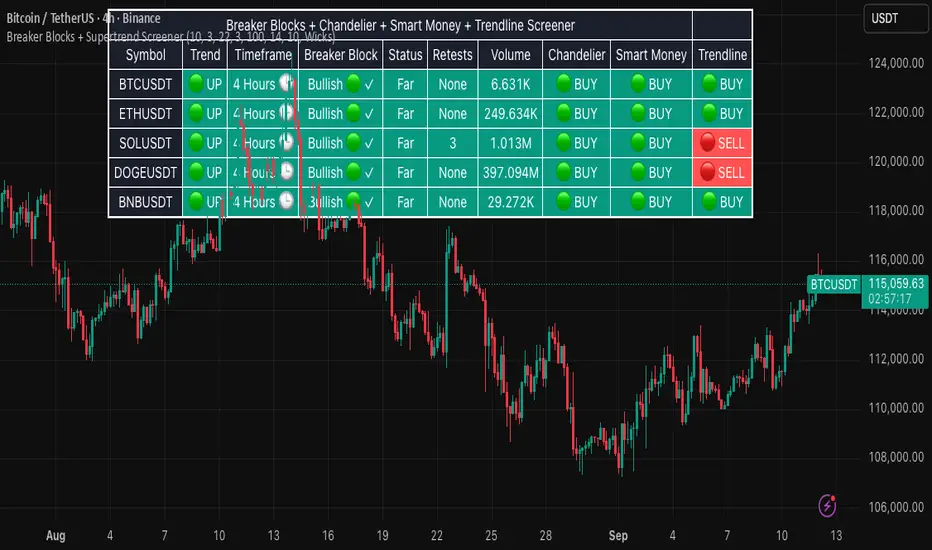
Task: Click the Bullish green dot for DOGEUSDT
Action: (354, 172)
